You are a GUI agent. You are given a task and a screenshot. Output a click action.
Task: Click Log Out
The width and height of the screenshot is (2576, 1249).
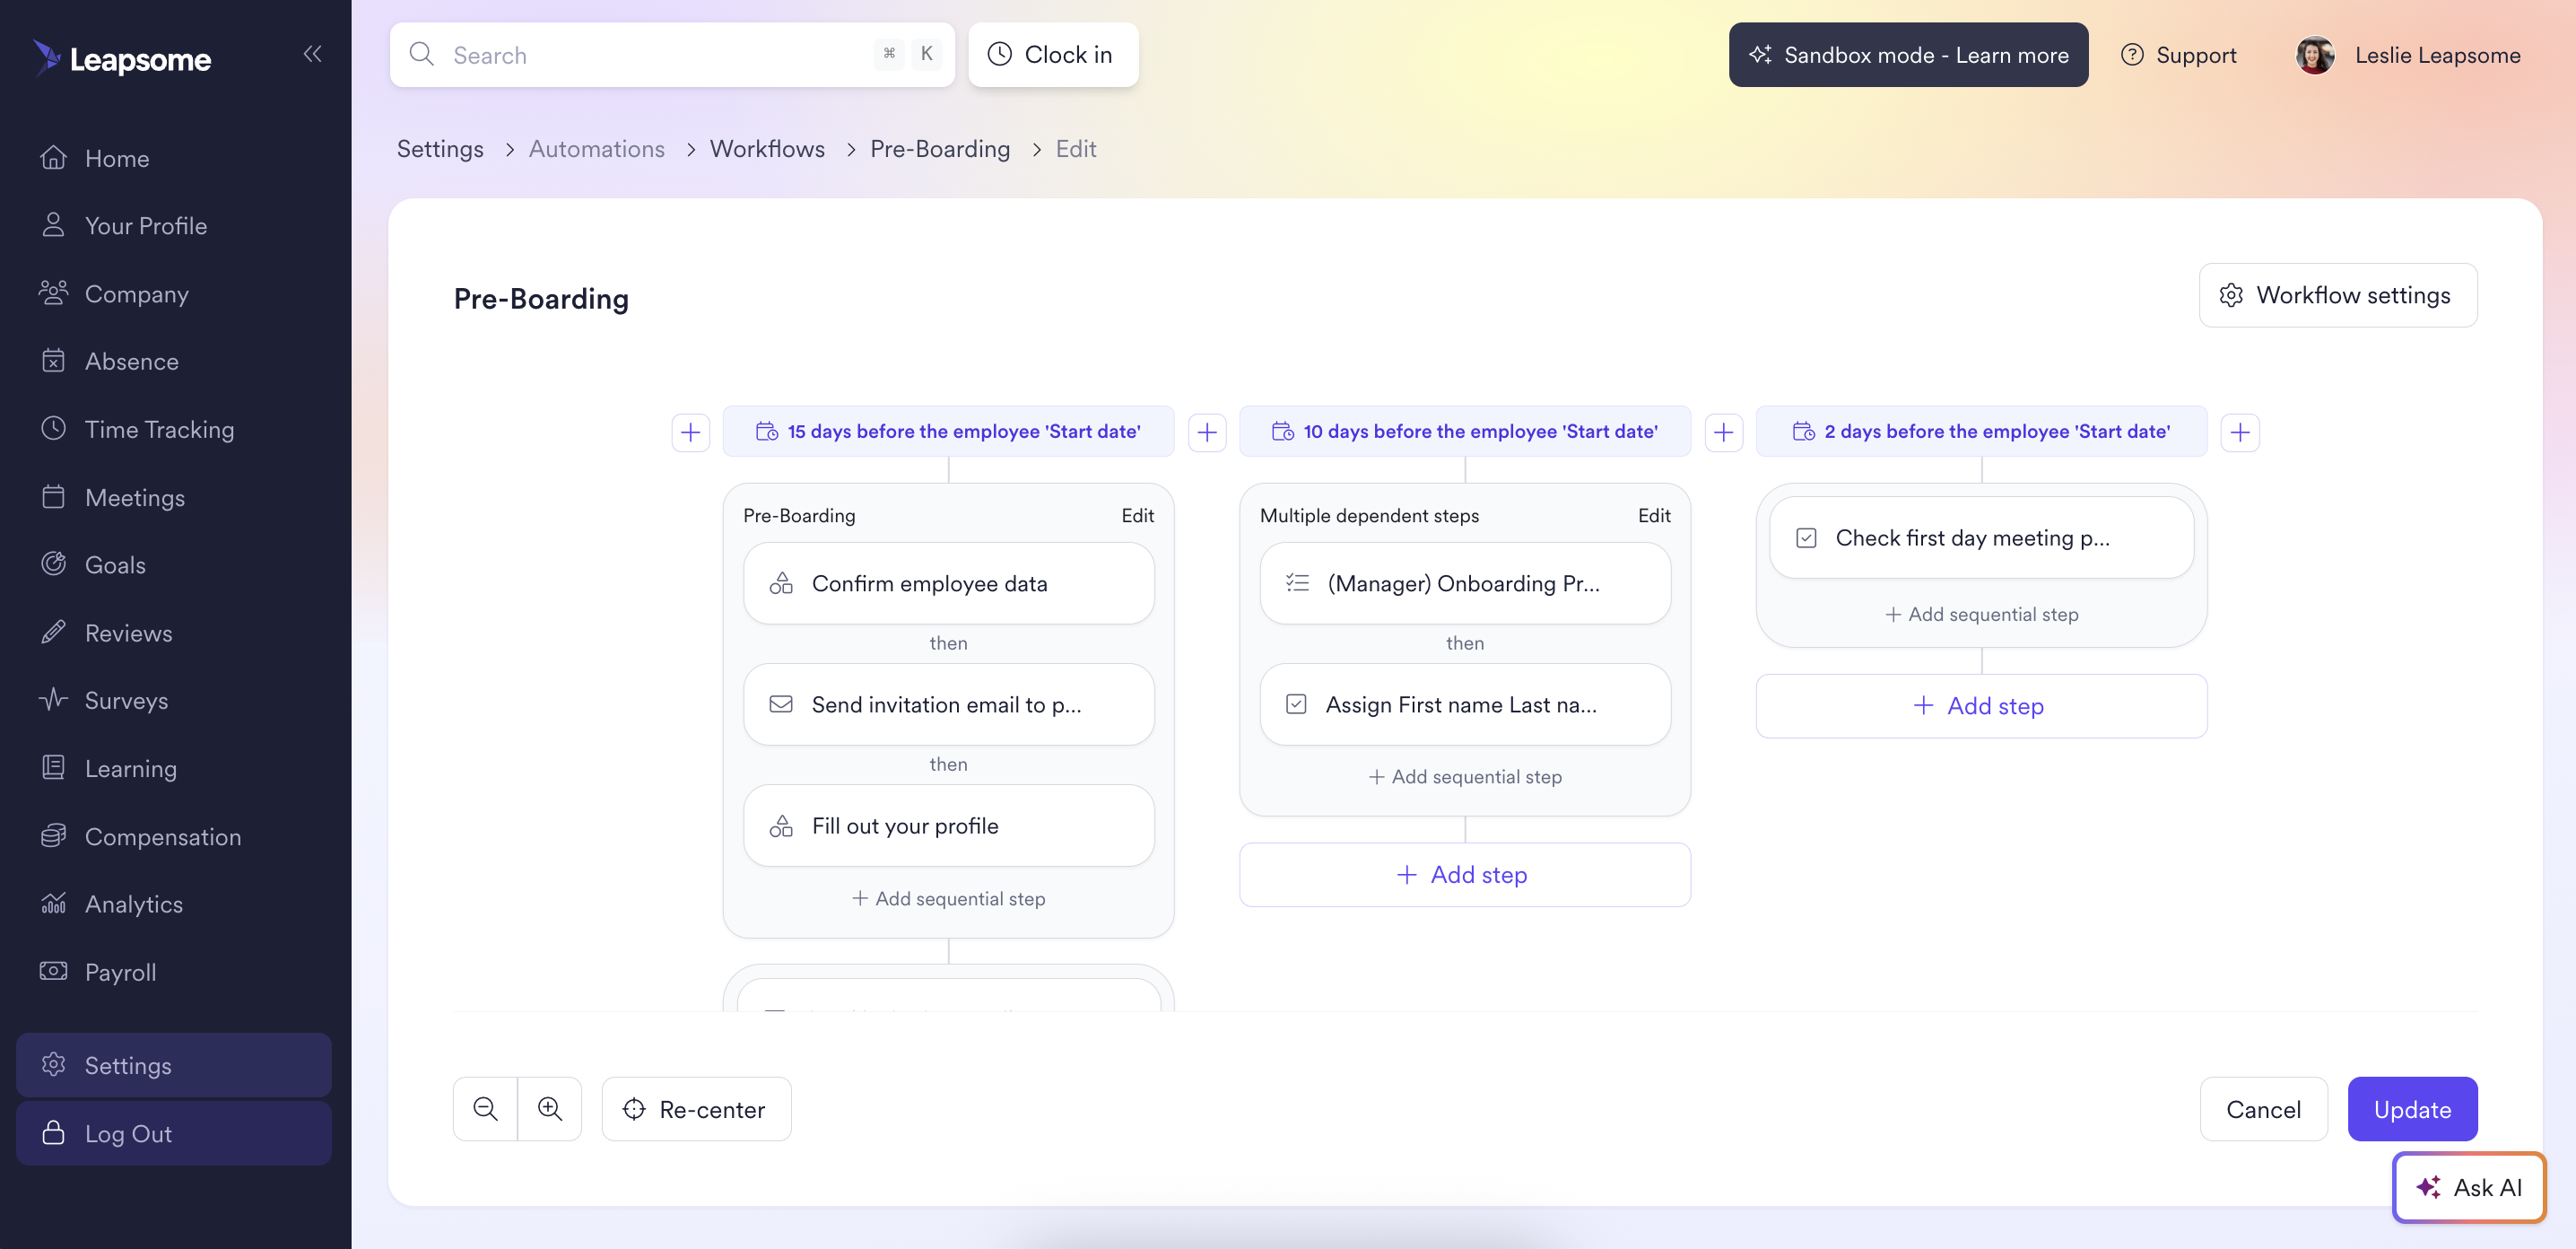(174, 1133)
